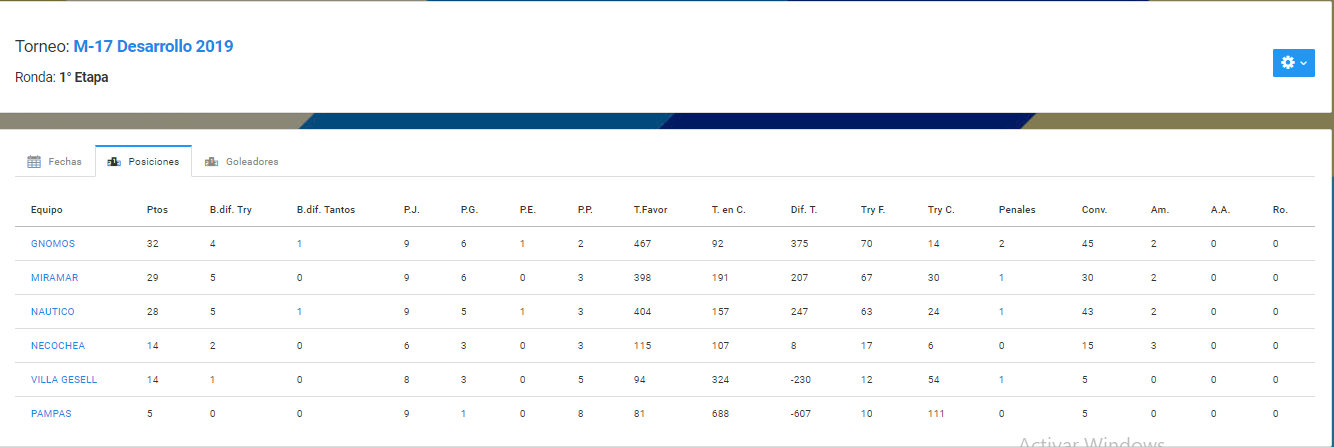The width and height of the screenshot is (1334, 447).
Task: Open the GNOMOS team link
Action: 53,244
